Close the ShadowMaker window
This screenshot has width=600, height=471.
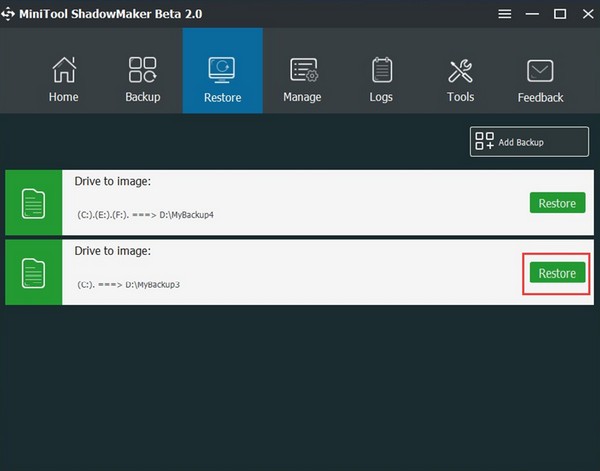588,14
